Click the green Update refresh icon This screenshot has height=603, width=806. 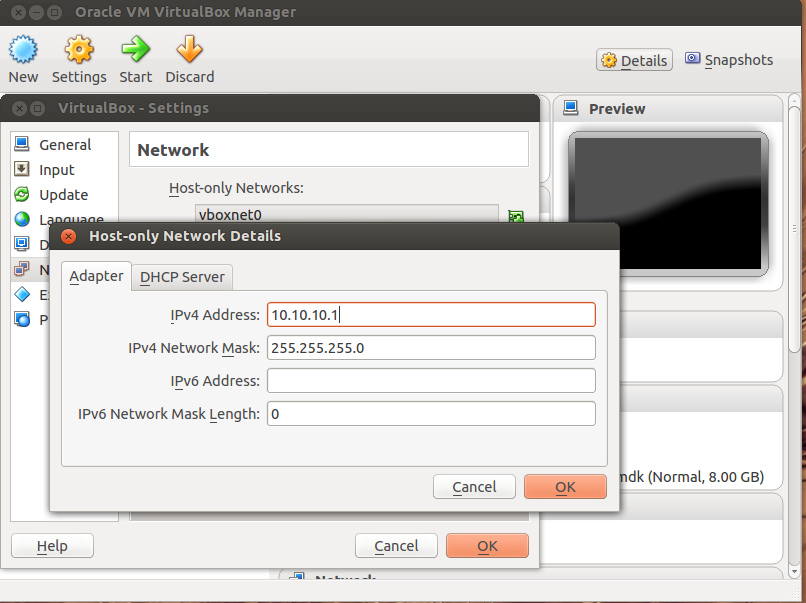[x=22, y=194]
